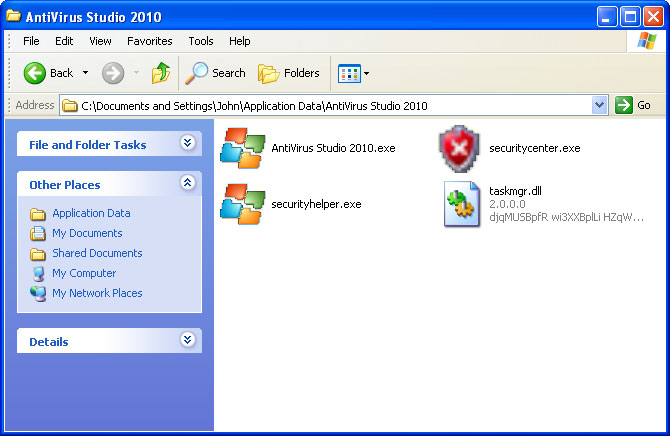Image resolution: width=670 pixels, height=436 pixels.
Task: Click the djqMUSBpfR description text
Action: click(x=566, y=217)
